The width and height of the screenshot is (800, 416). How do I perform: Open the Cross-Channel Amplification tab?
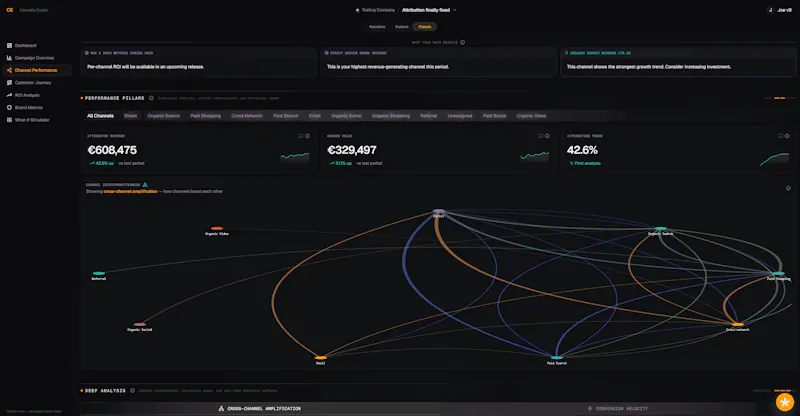click(x=260, y=408)
